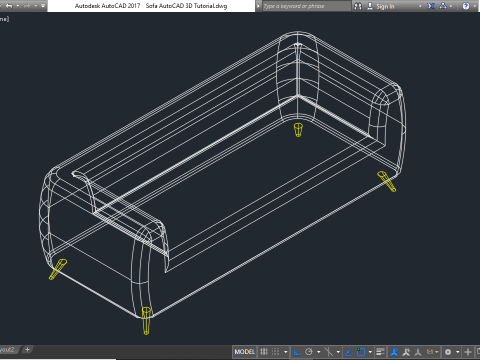The image size is (480, 360).
Task: Select the yellow left sofa leg
Action: click(58, 269)
